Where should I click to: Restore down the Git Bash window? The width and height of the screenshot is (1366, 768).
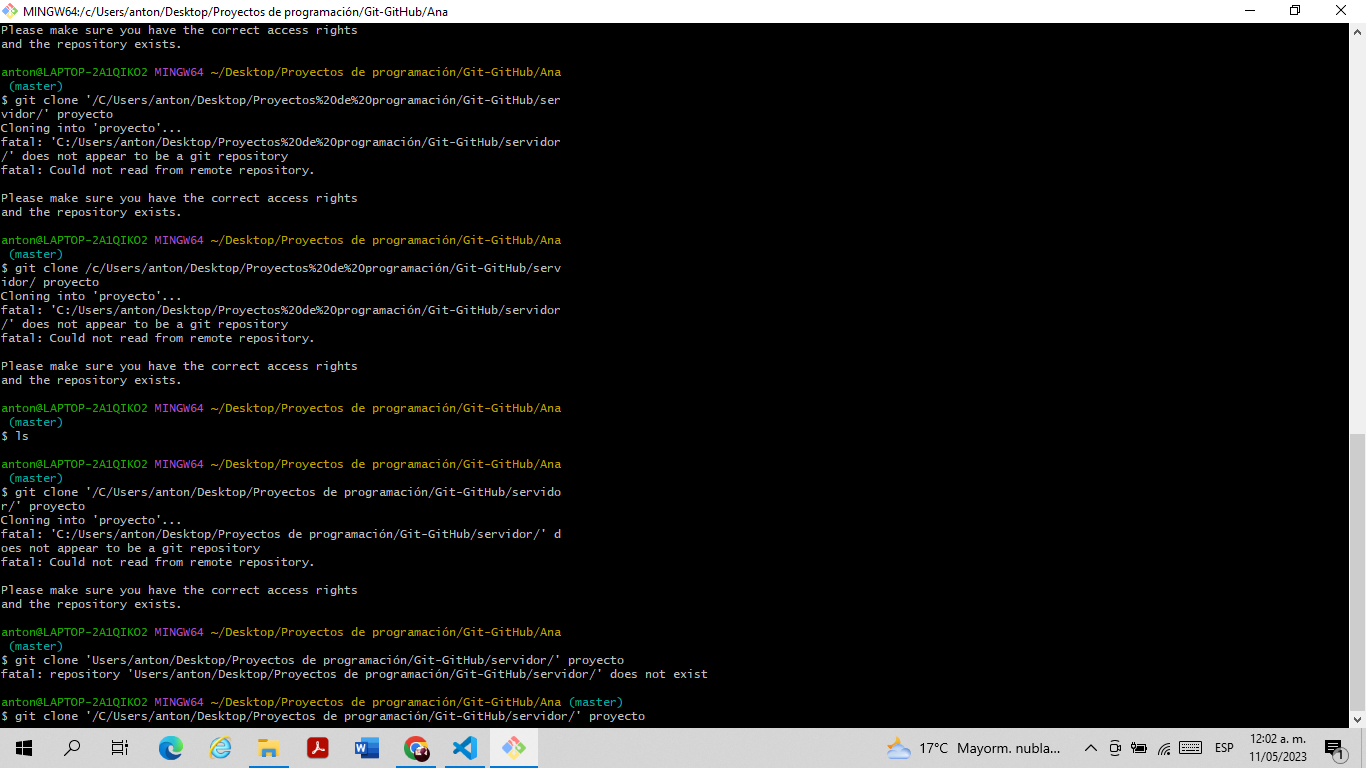(x=1296, y=11)
